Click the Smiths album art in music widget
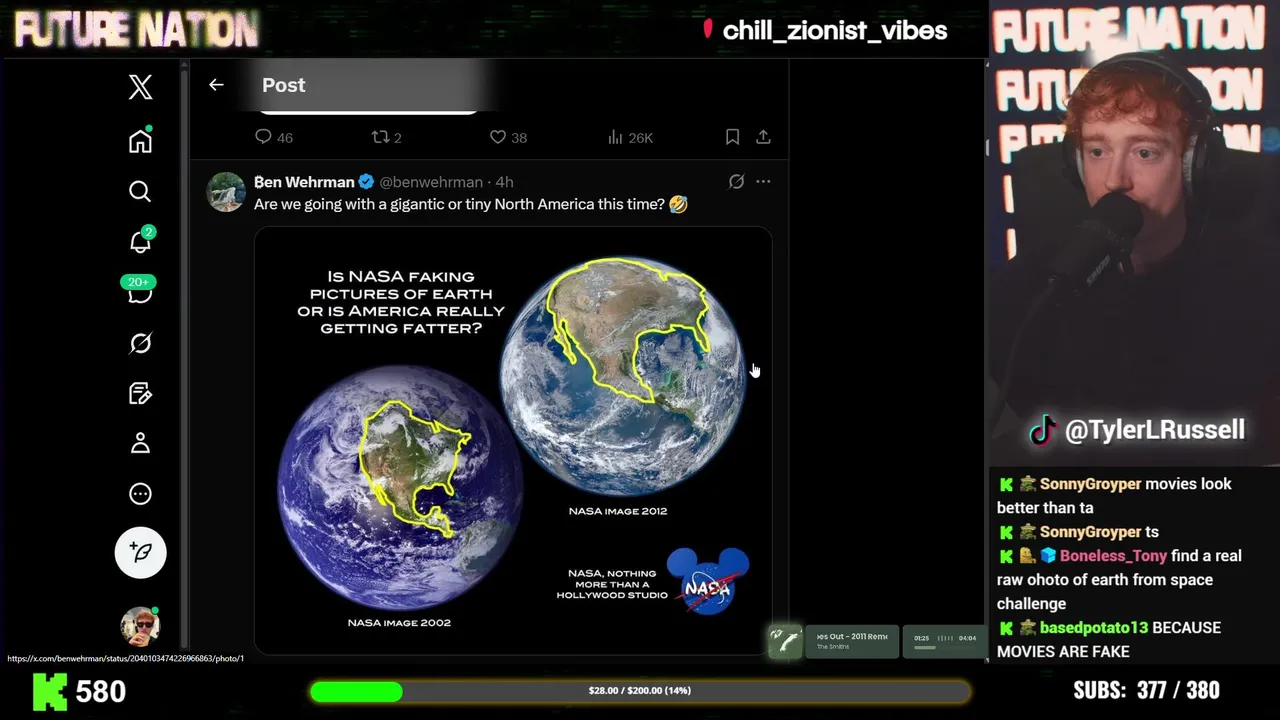This screenshot has height=720, width=1280. 786,641
